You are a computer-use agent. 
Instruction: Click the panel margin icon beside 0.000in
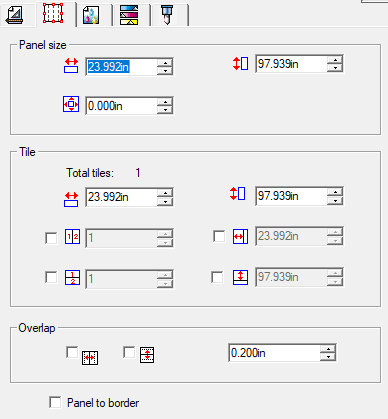[71, 104]
